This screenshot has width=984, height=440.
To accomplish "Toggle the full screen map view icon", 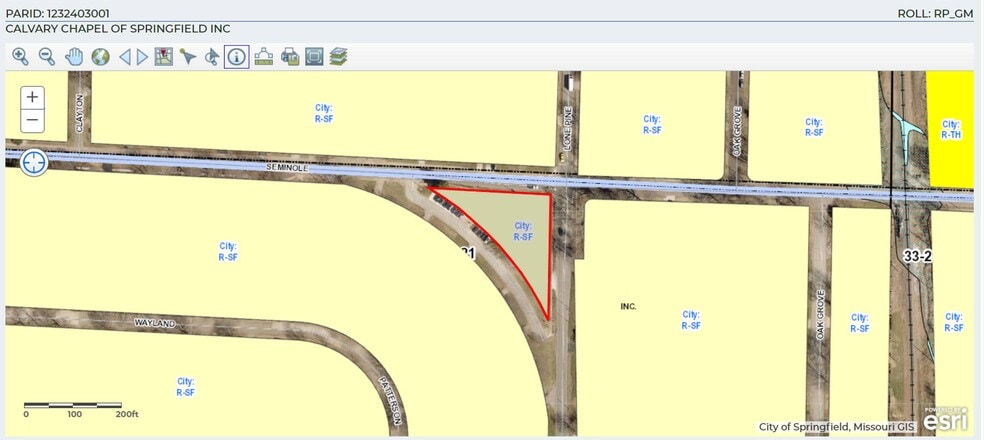I will pyautogui.click(x=314, y=57).
